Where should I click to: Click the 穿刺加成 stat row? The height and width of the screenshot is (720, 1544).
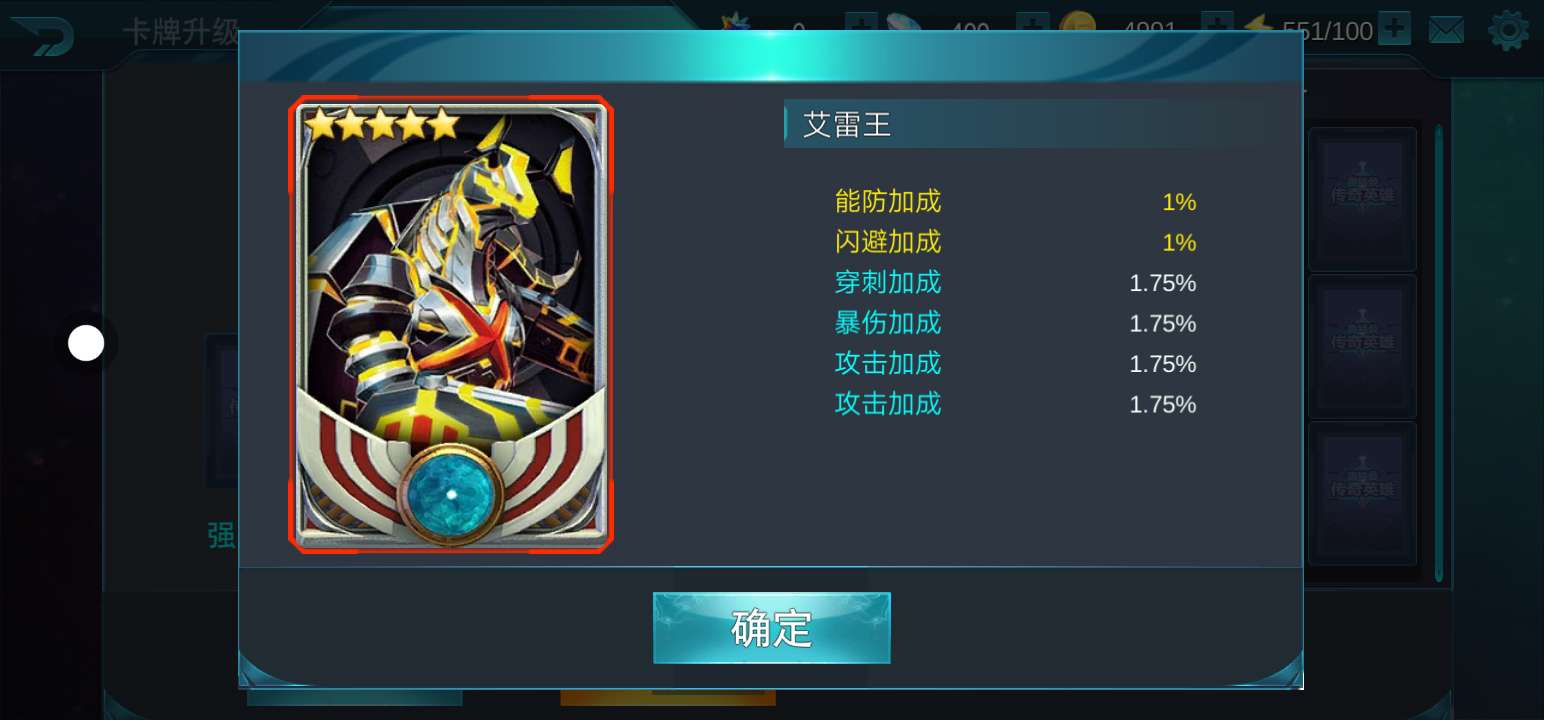coord(1015,283)
